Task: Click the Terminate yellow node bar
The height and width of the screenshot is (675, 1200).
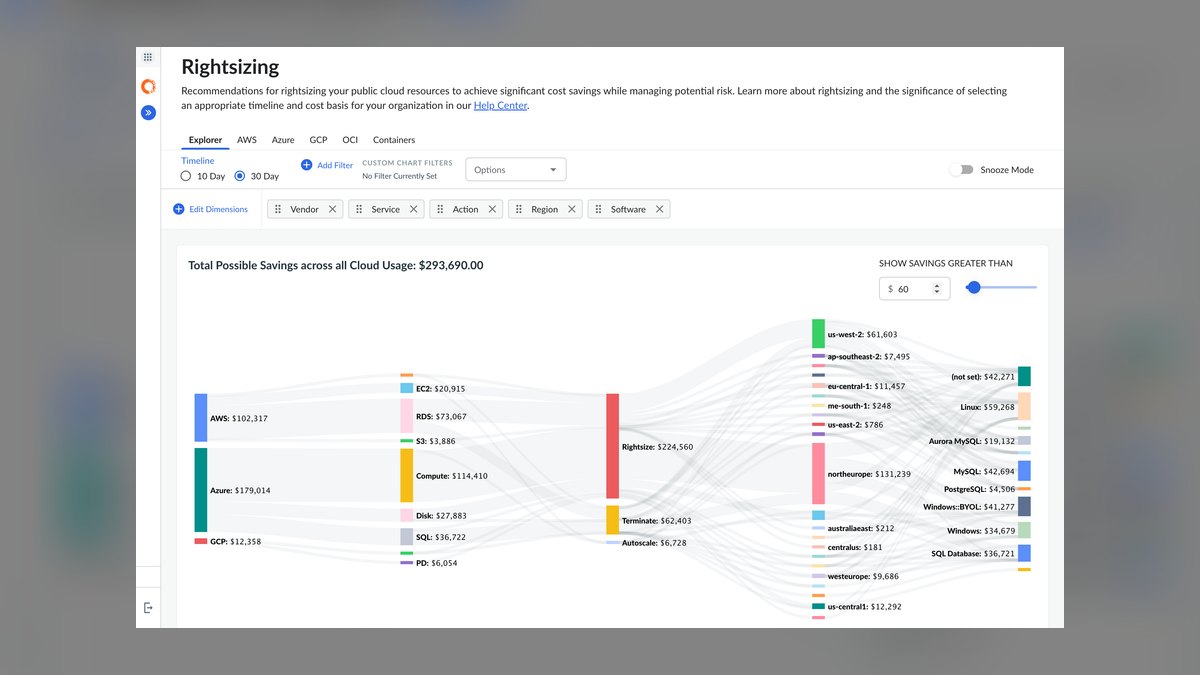Action: 613,520
